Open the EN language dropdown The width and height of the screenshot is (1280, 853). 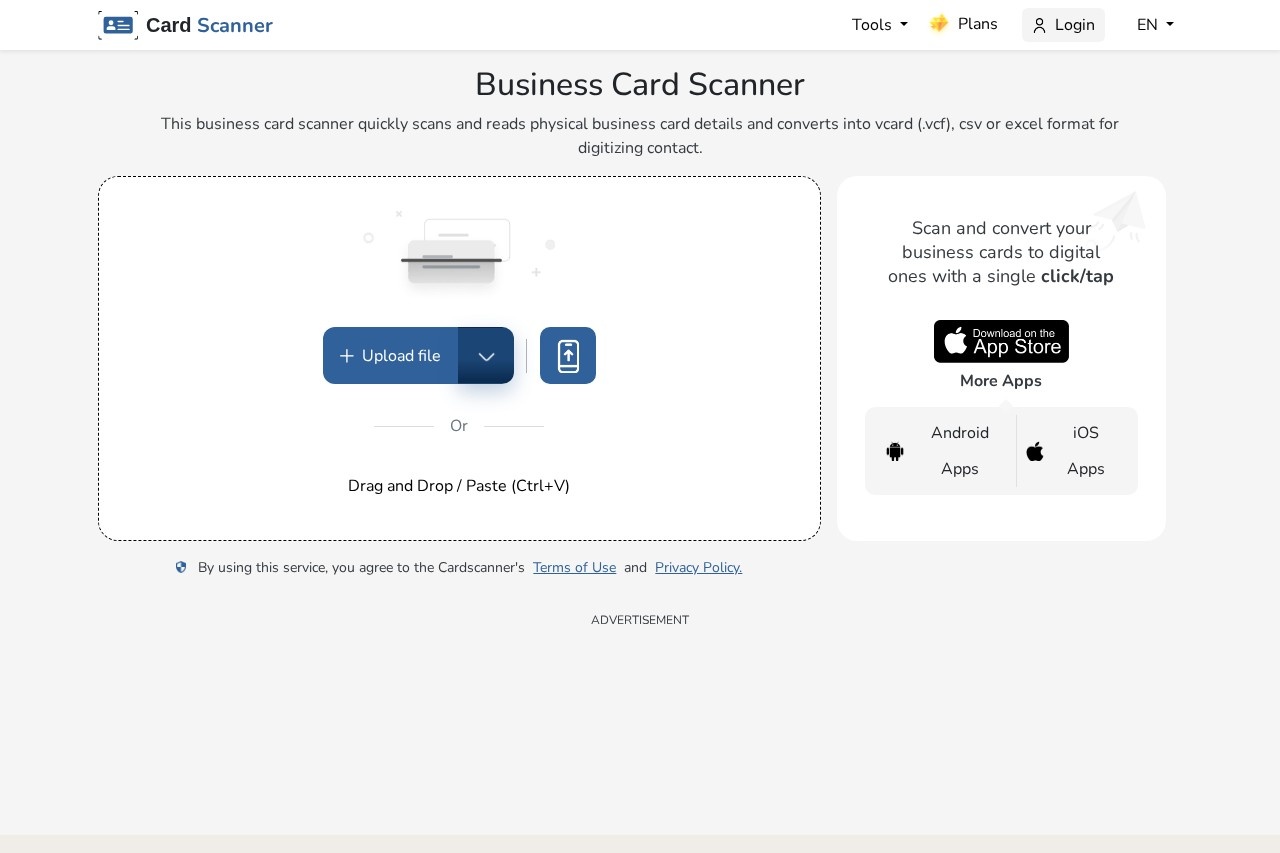tap(1155, 25)
